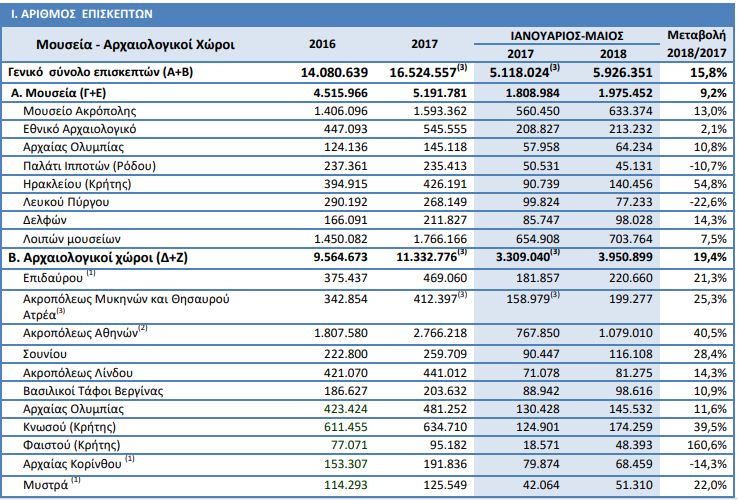
Task: Click the value 1.766.166 for Λοιπών μουσείων
Action: (x=440, y=239)
